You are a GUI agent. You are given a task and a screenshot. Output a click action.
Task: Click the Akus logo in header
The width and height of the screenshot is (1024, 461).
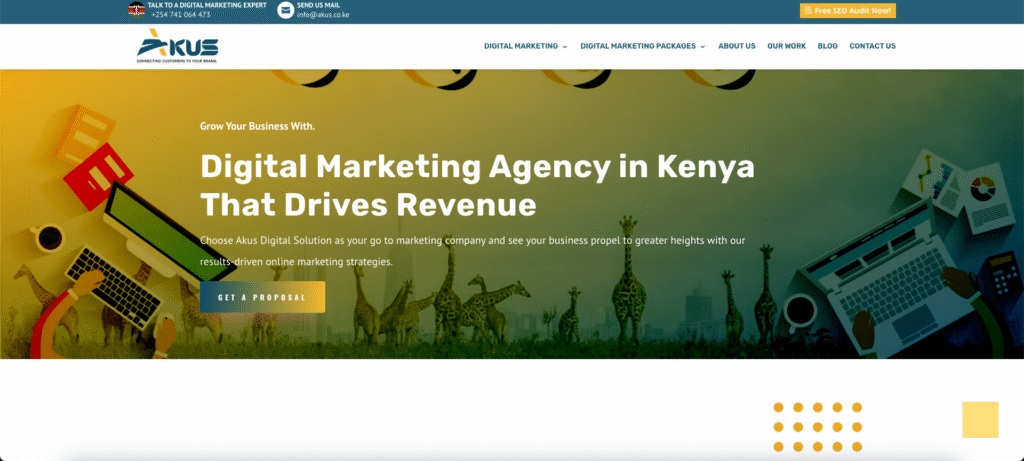(x=177, y=46)
